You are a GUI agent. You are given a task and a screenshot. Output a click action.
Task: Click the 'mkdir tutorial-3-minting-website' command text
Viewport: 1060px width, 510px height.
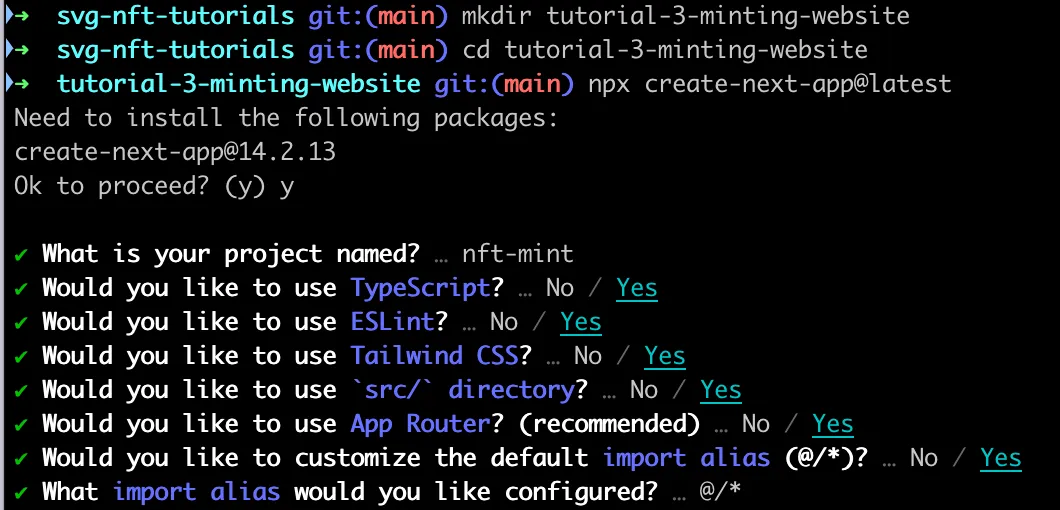tap(685, 16)
